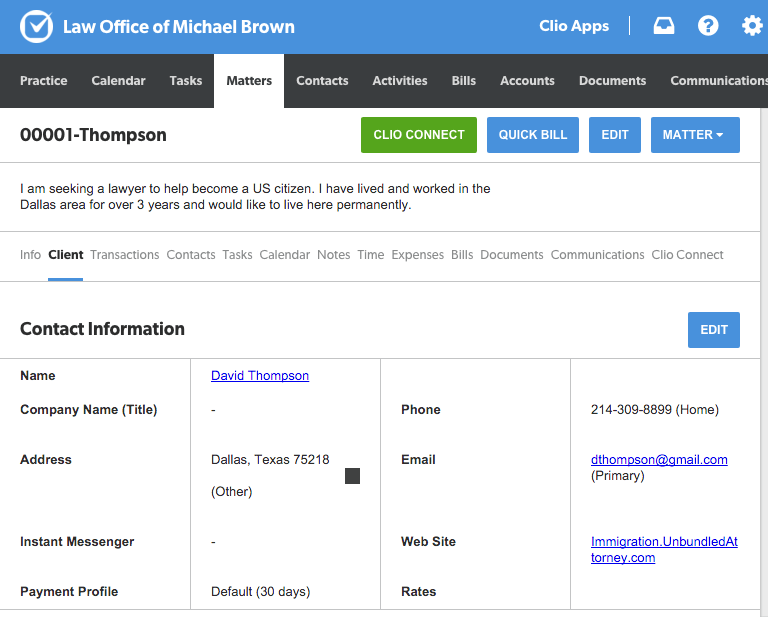Open the matter's Calendar sub-tab
This screenshot has width=768, height=617.
(x=285, y=255)
